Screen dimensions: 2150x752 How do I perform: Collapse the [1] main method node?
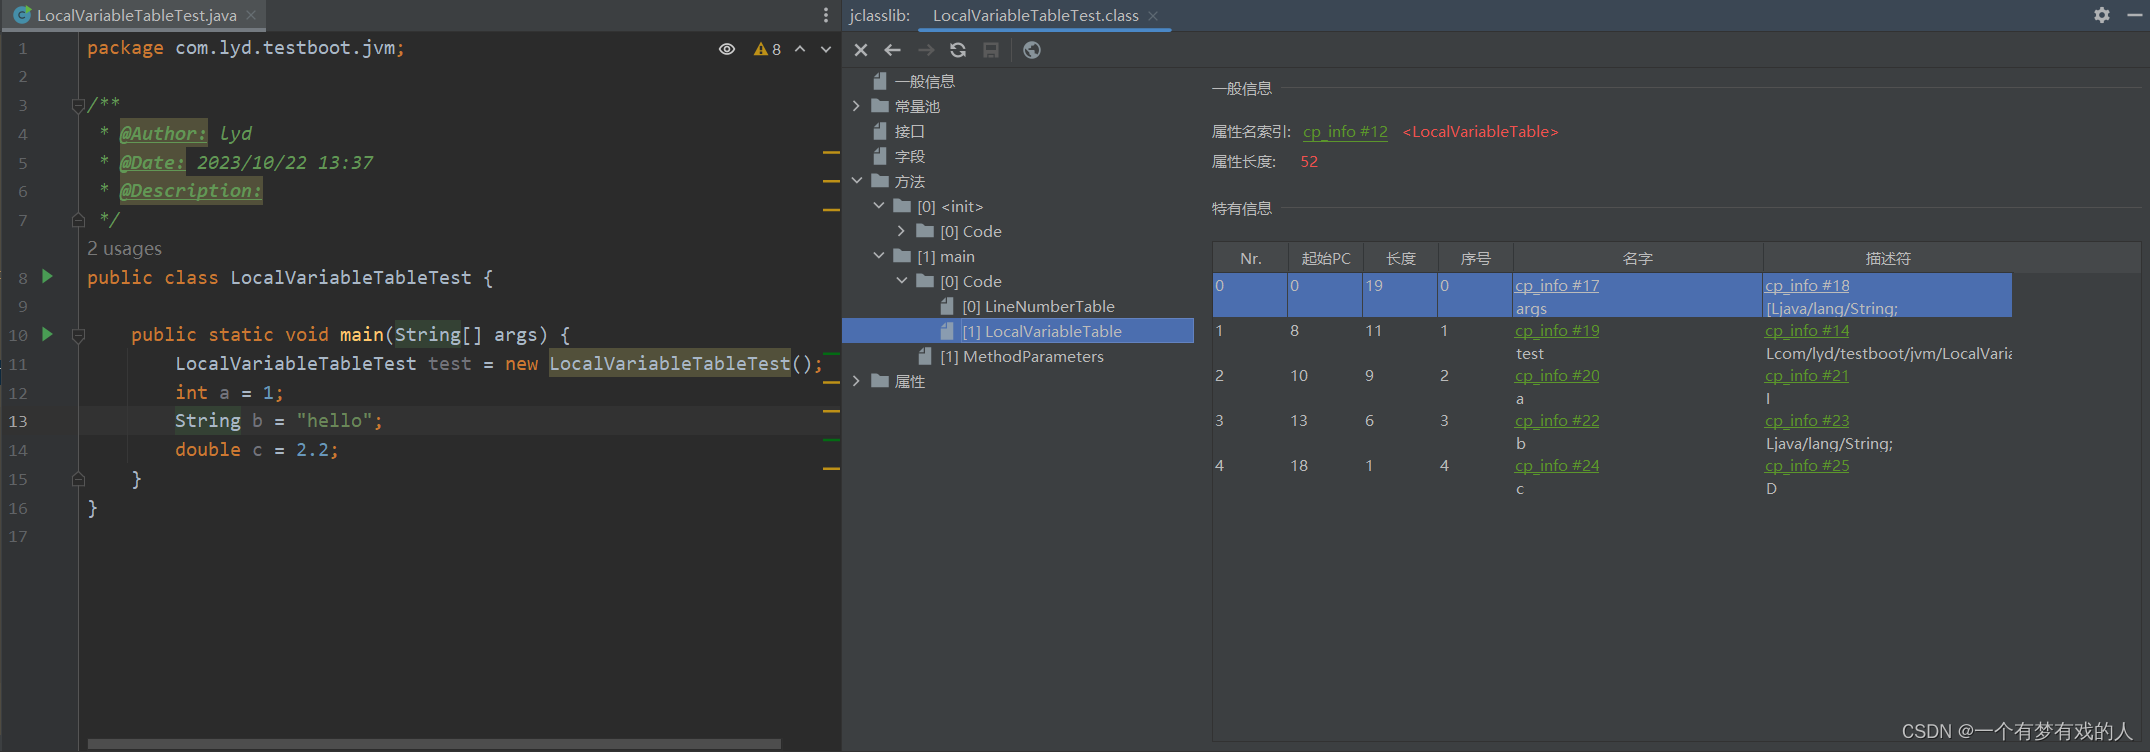(x=879, y=256)
